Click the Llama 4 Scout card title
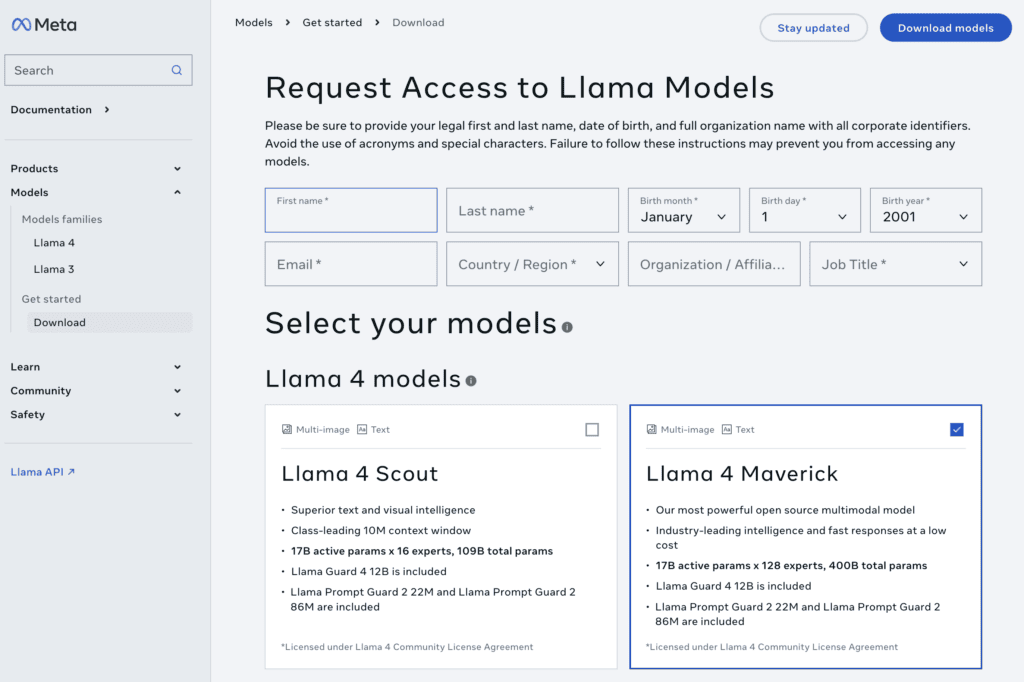Viewport: 1024px width, 682px height. pyautogui.click(x=360, y=474)
